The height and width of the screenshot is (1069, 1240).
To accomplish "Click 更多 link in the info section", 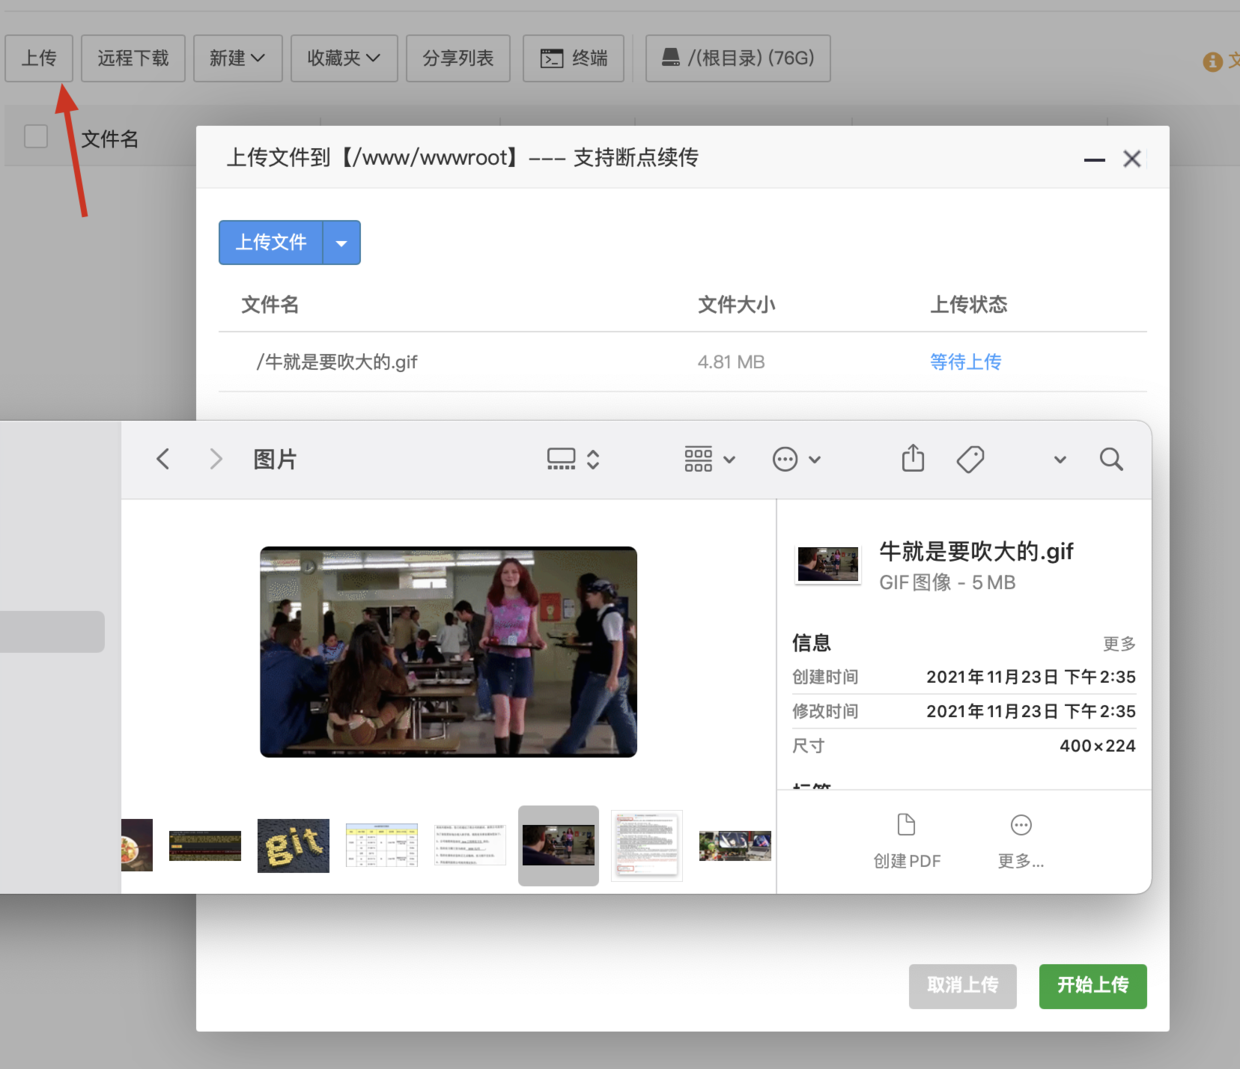I will click(1118, 644).
